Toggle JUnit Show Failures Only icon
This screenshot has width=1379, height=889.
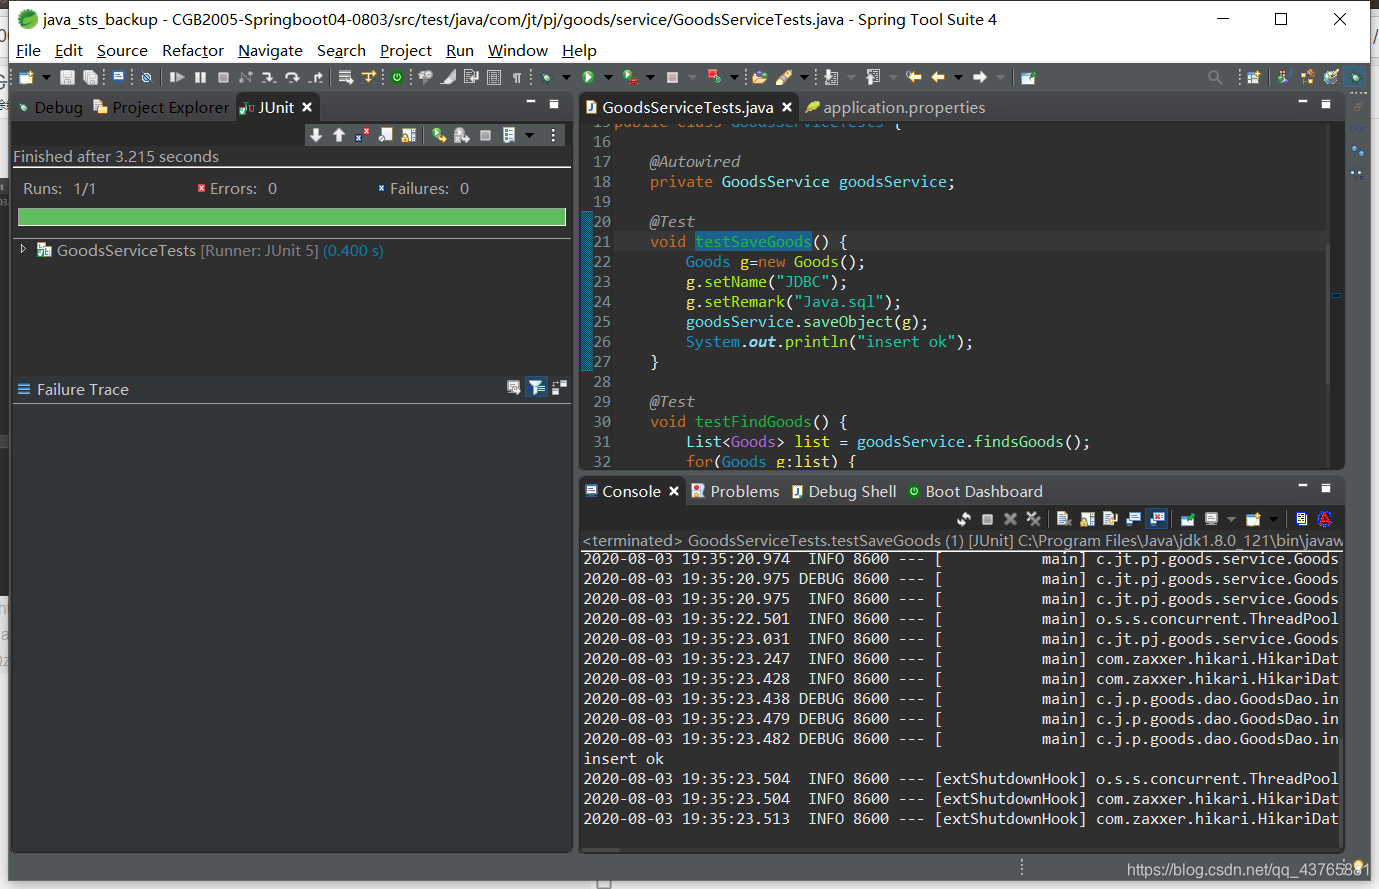(x=362, y=135)
